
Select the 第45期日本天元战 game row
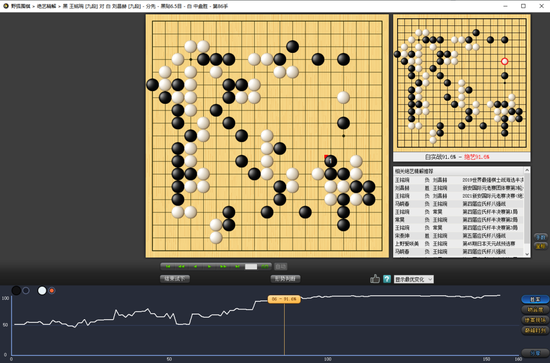pos(459,243)
